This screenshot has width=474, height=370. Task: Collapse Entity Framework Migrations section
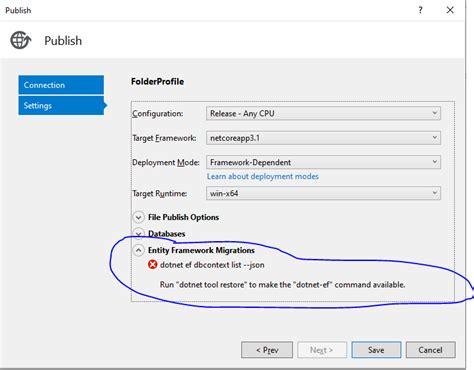click(x=138, y=250)
